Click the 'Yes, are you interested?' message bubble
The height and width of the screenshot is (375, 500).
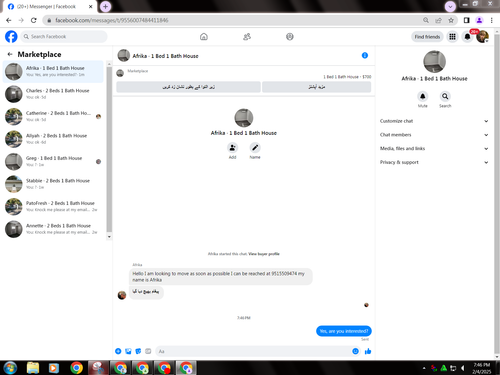point(344,331)
